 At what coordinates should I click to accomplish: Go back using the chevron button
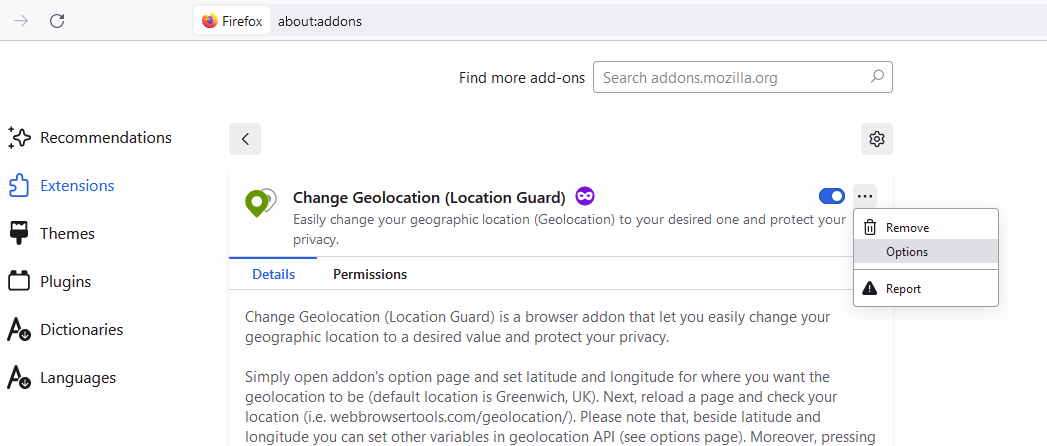click(245, 139)
